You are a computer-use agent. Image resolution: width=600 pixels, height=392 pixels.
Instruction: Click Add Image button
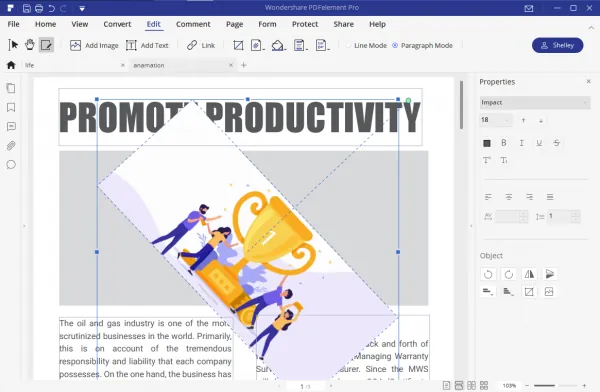[x=94, y=45]
